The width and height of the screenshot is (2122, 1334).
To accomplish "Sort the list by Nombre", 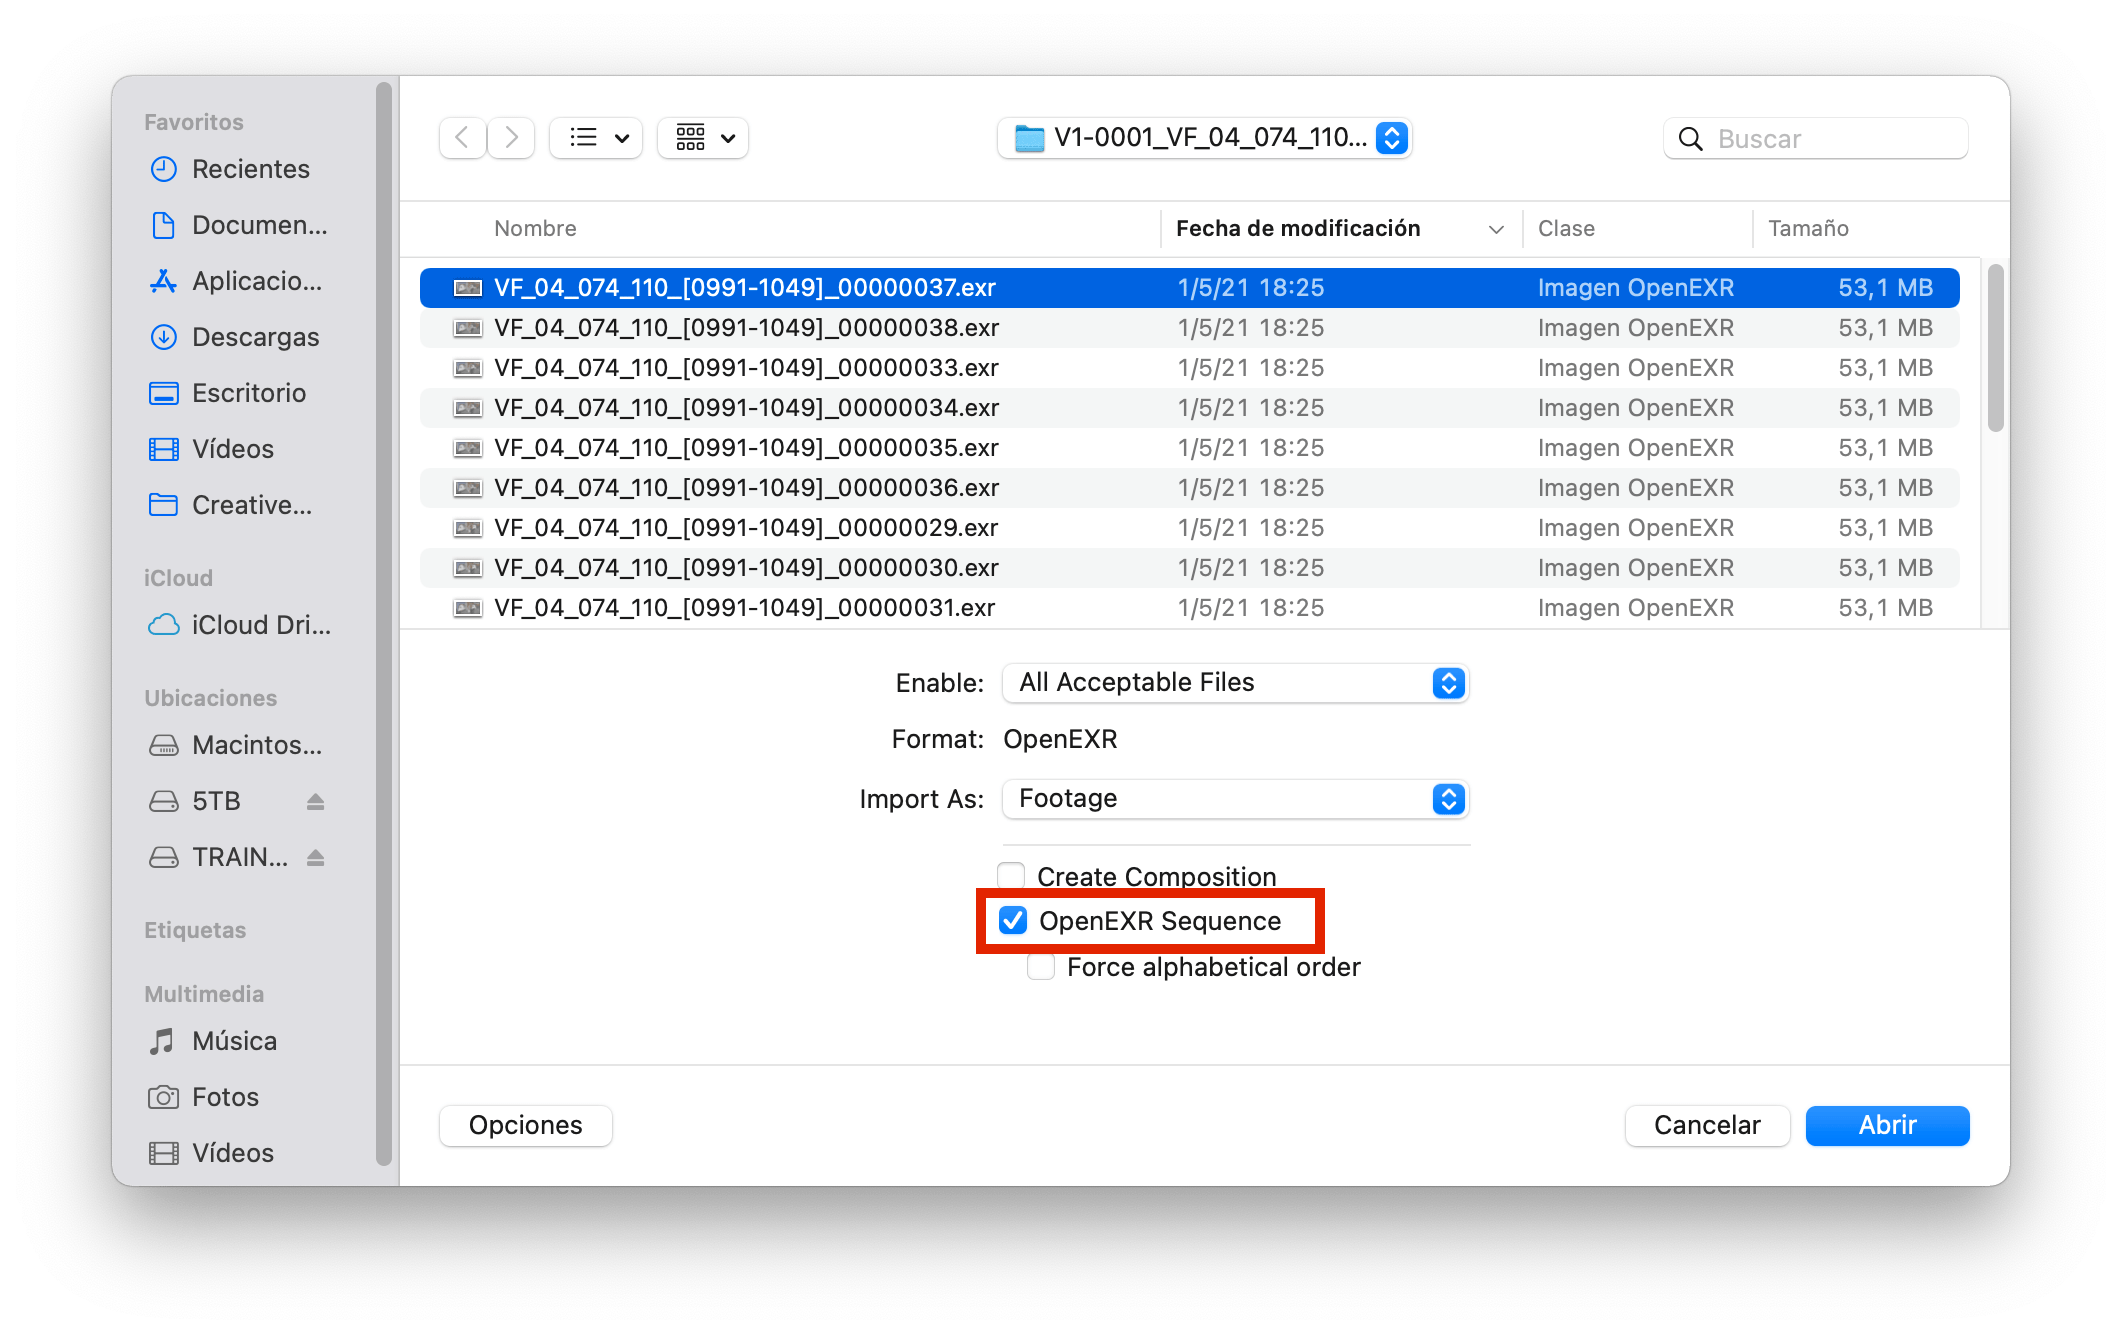I will tap(535, 228).
